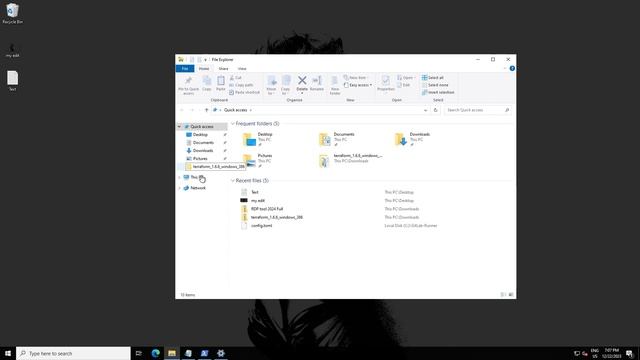
Task: Click the Rename button in the ribbon
Action: point(317,84)
